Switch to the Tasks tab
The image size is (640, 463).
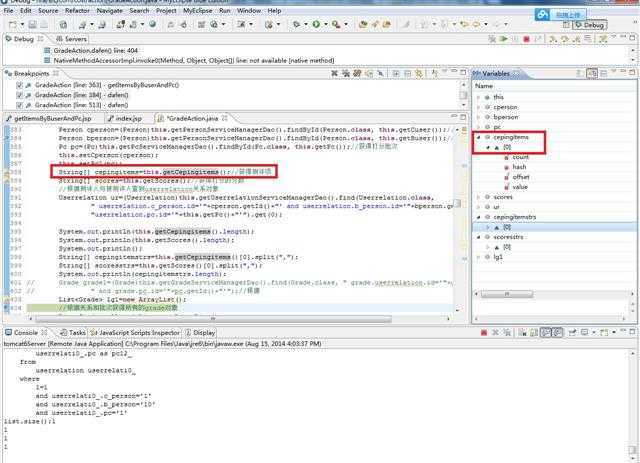pyautogui.click(x=73, y=333)
